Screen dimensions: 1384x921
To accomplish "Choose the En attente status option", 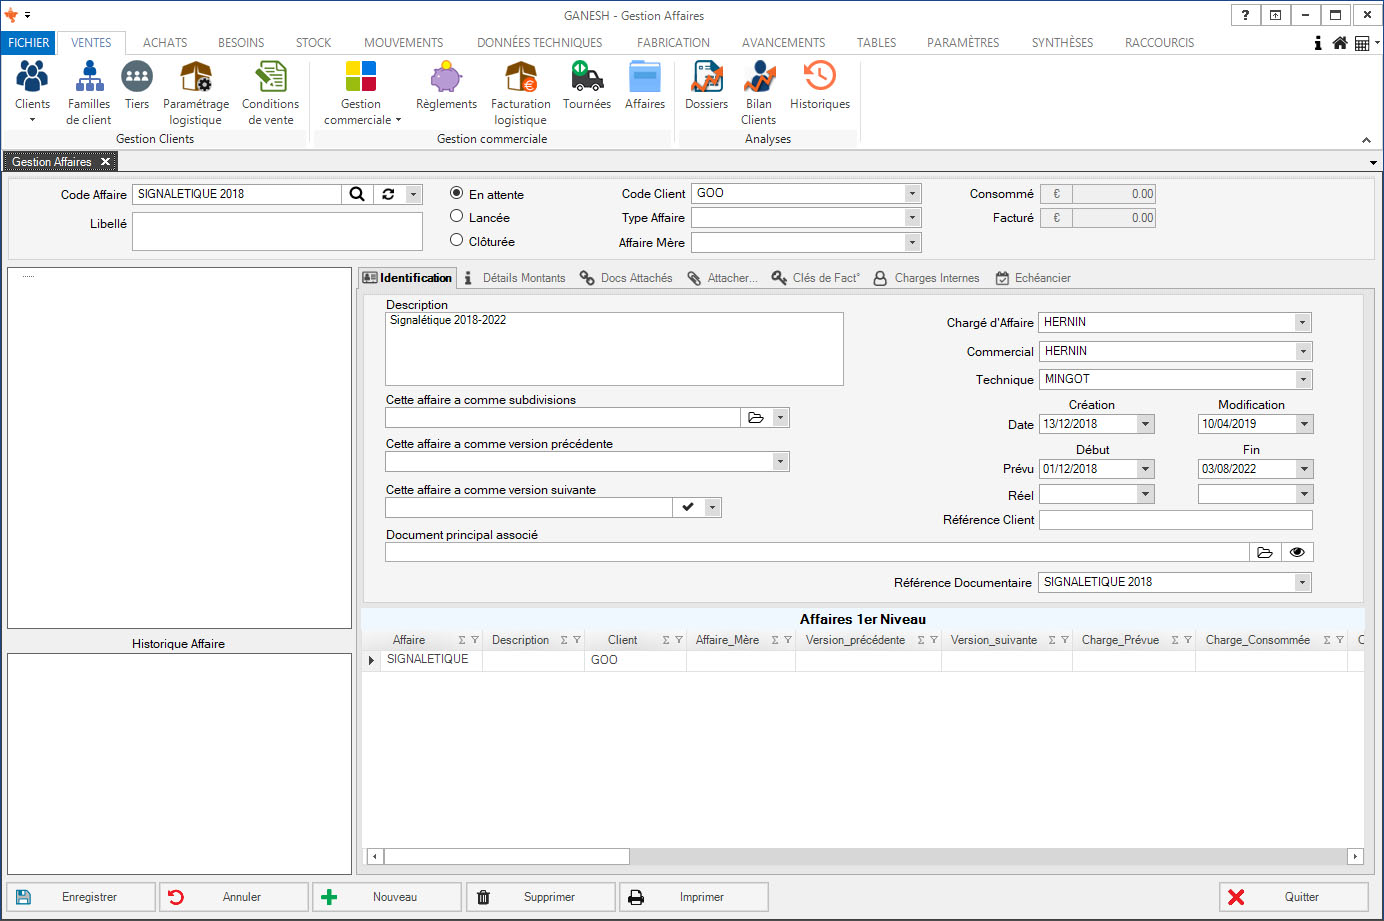I will (x=457, y=193).
